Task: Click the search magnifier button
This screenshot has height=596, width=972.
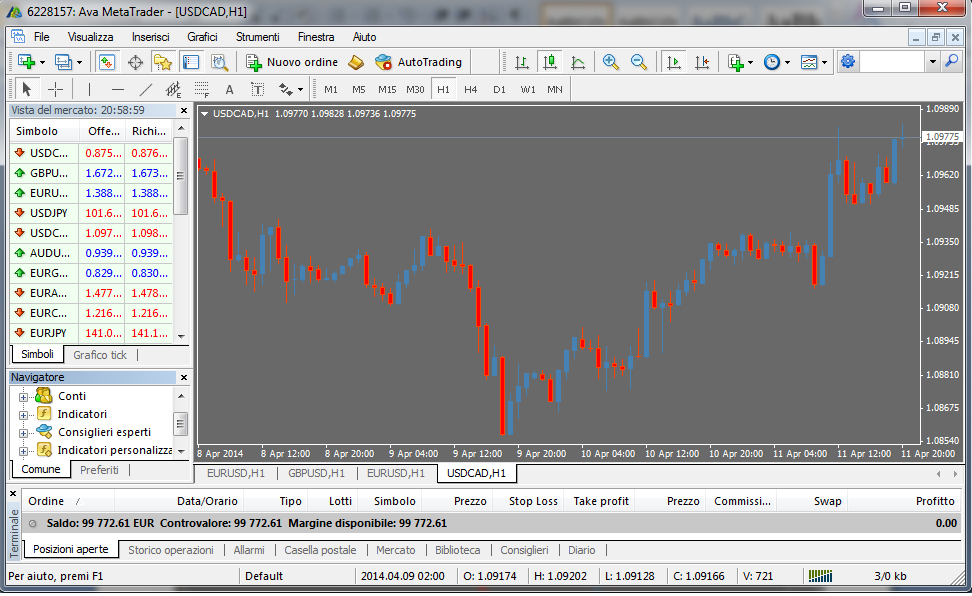Action: tap(952, 62)
